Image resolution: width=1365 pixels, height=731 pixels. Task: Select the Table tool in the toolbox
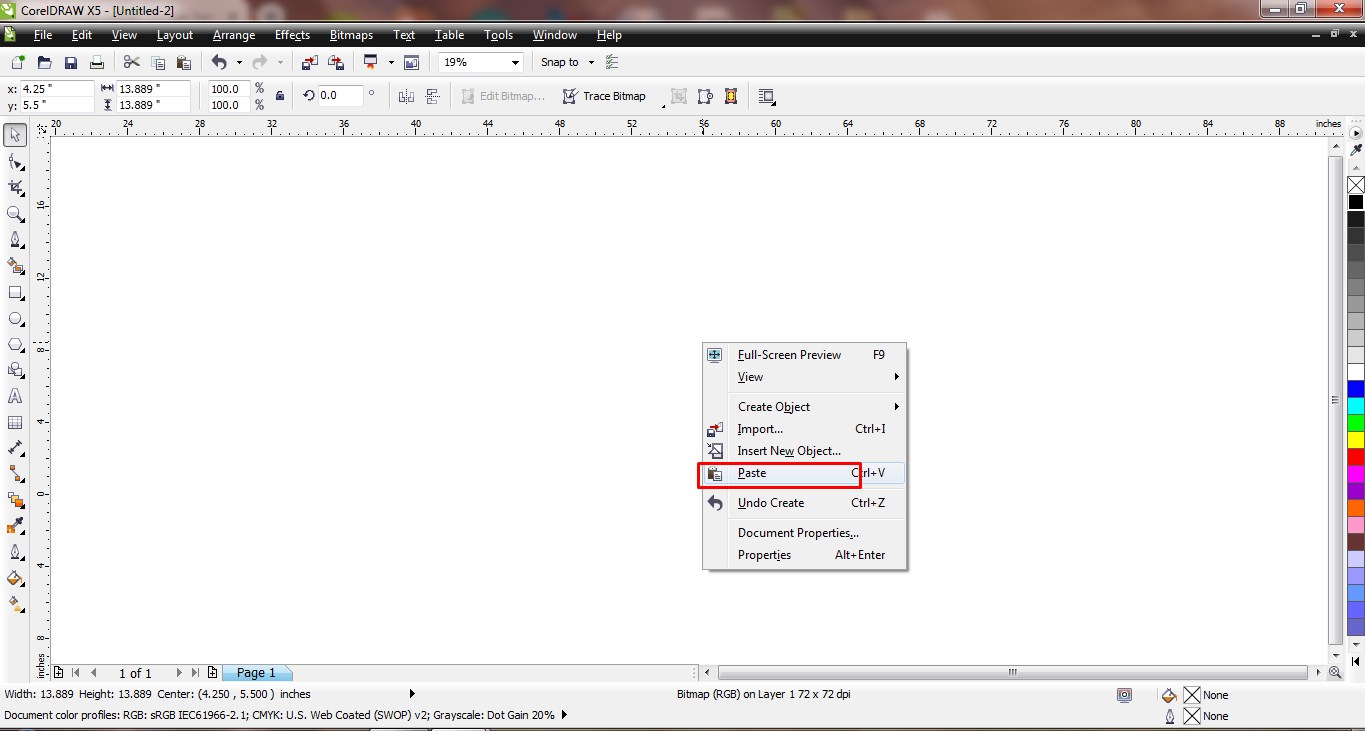pos(16,422)
